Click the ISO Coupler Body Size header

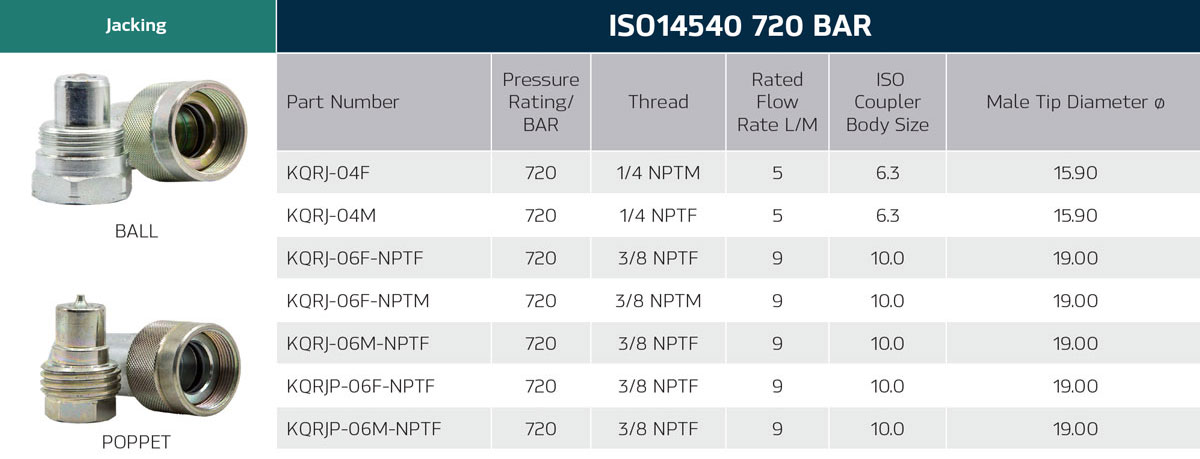887,102
